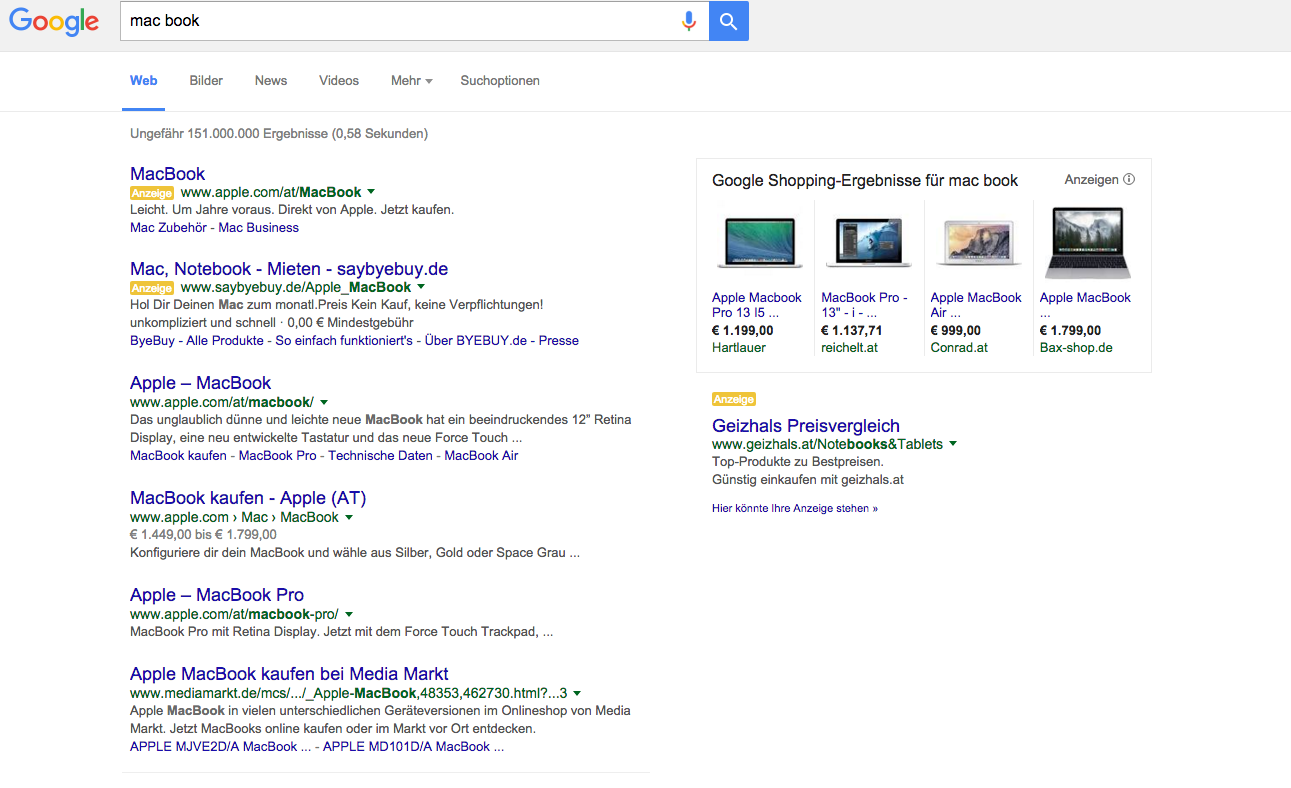
Task: Open the Apple – MacBook Pro result
Action: pyautogui.click(x=217, y=595)
